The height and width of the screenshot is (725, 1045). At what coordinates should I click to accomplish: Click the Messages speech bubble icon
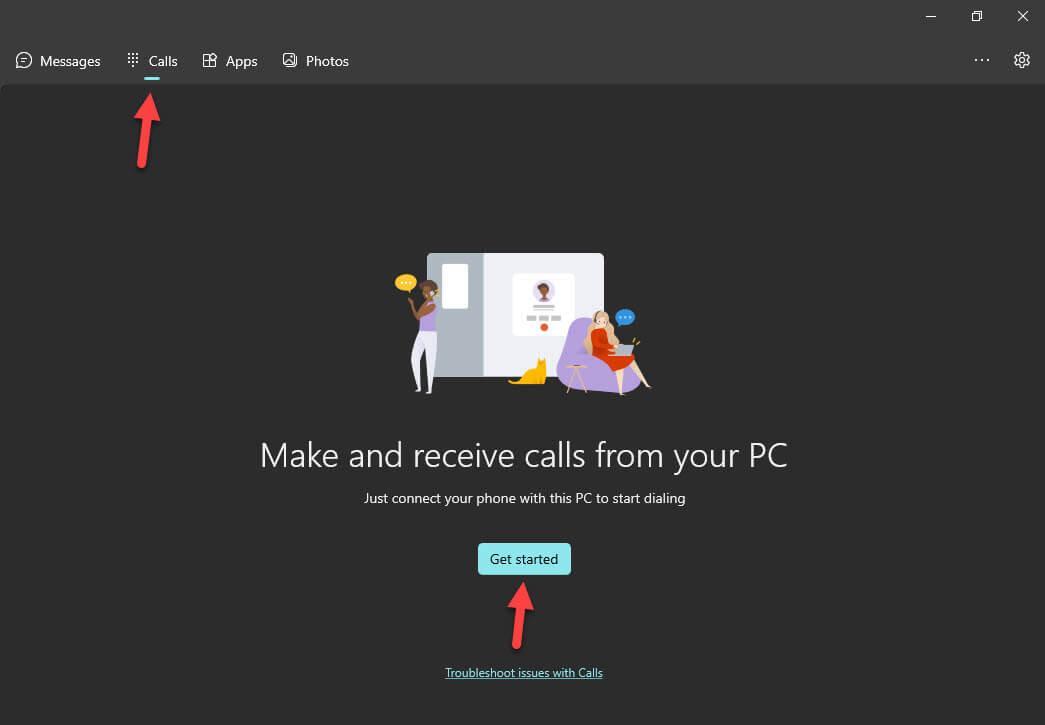[x=24, y=61]
